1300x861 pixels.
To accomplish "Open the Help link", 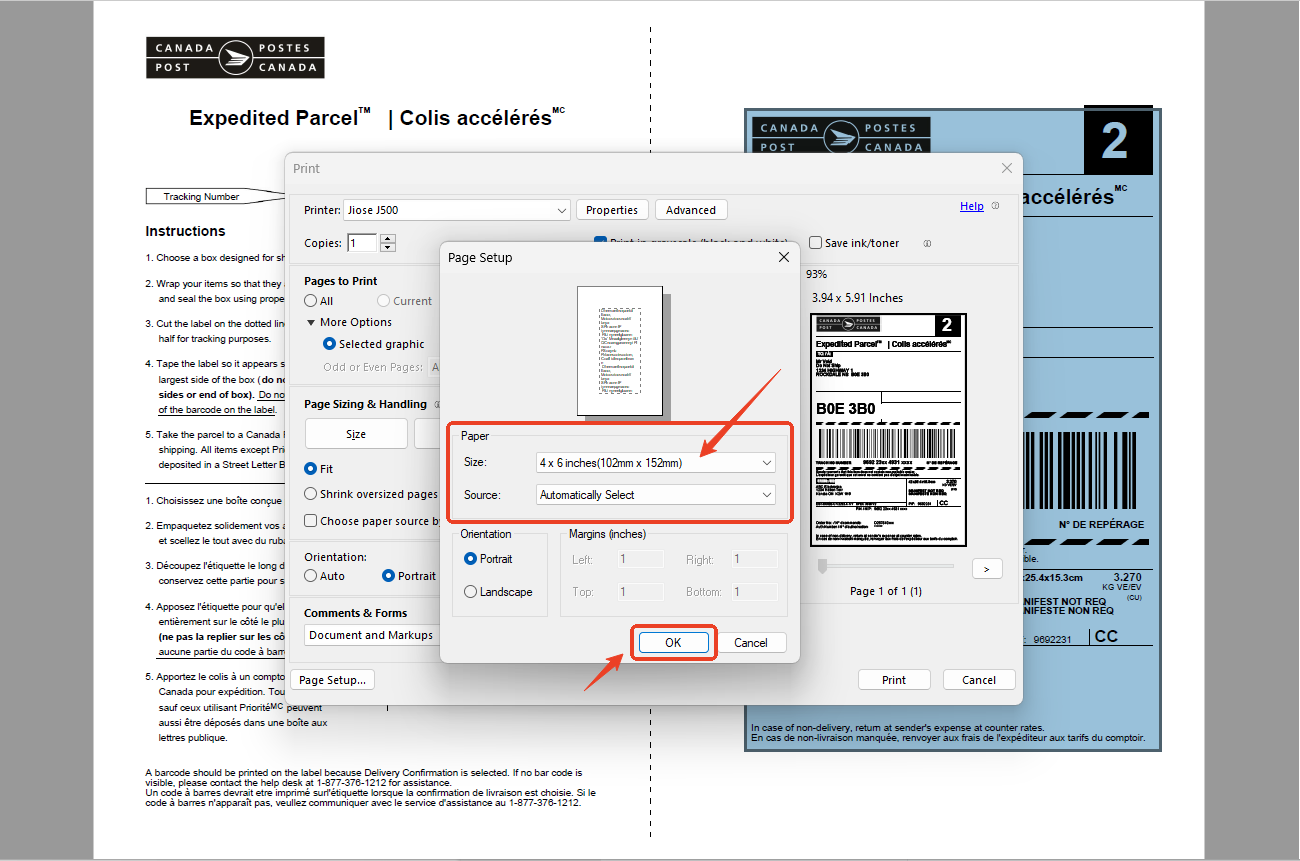I will click(972, 206).
